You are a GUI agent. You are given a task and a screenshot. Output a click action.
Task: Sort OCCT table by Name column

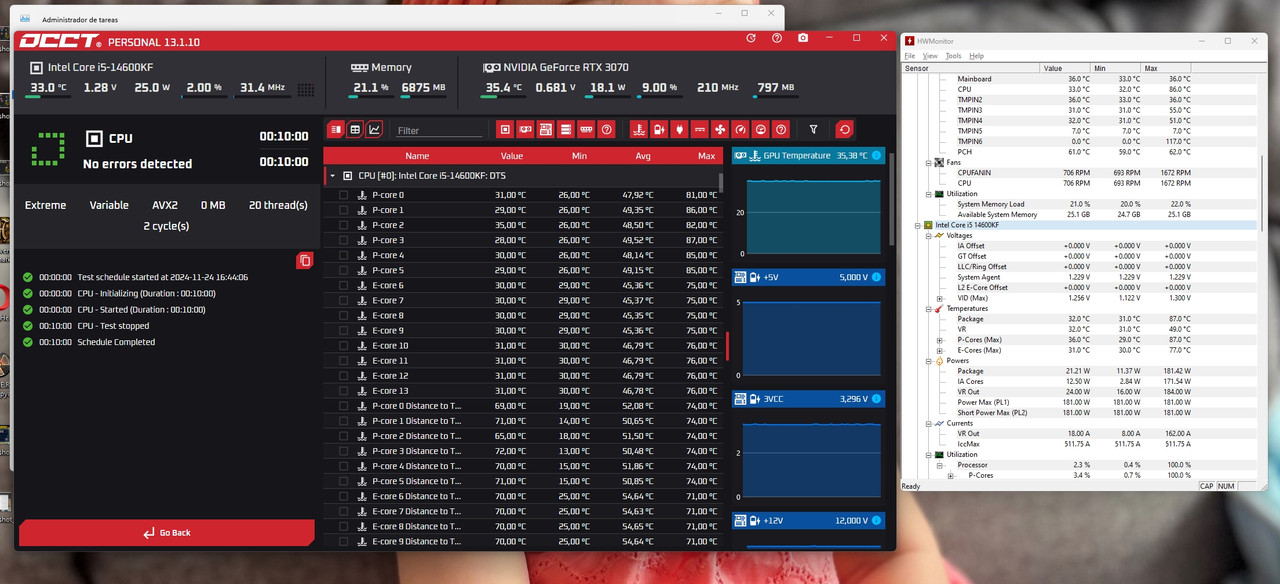click(417, 156)
